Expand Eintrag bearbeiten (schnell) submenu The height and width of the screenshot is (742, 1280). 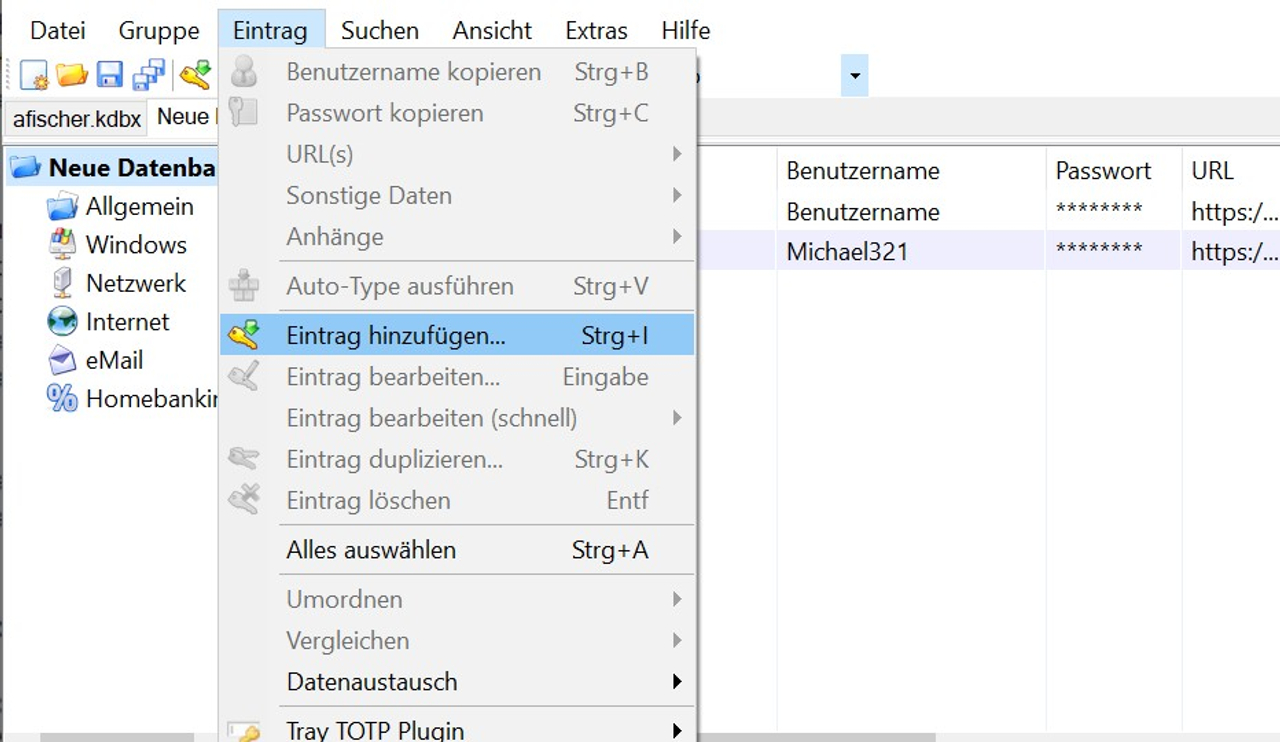click(677, 418)
